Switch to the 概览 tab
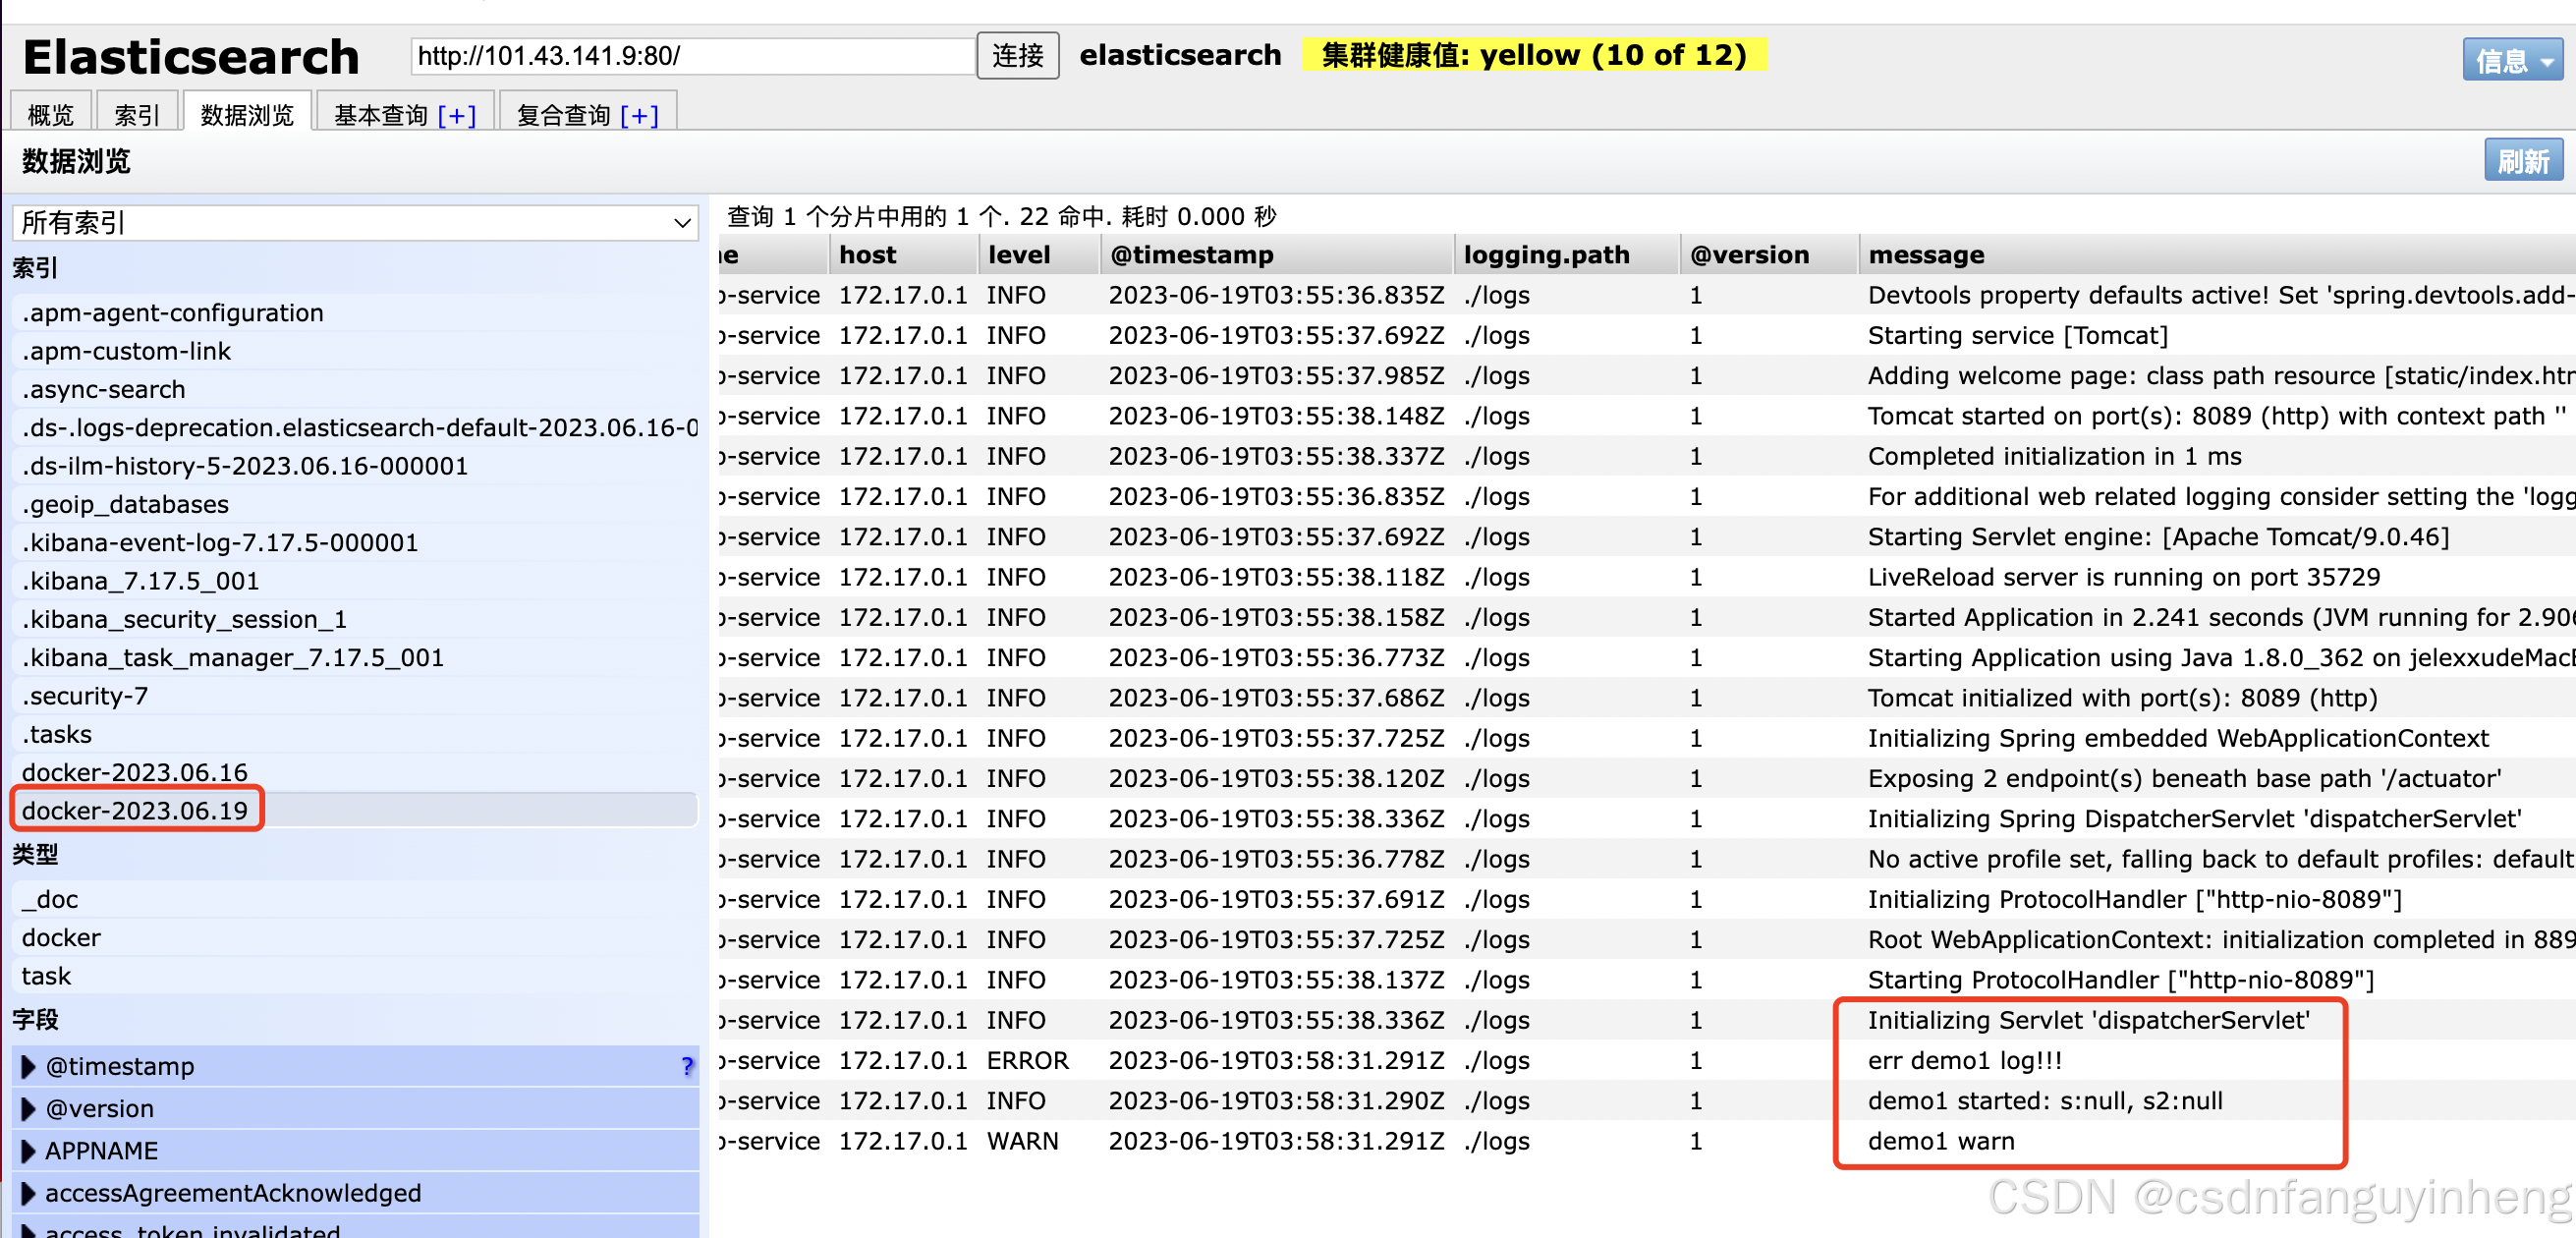The width and height of the screenshot is (2576, 1238). (x=51, y=116)
